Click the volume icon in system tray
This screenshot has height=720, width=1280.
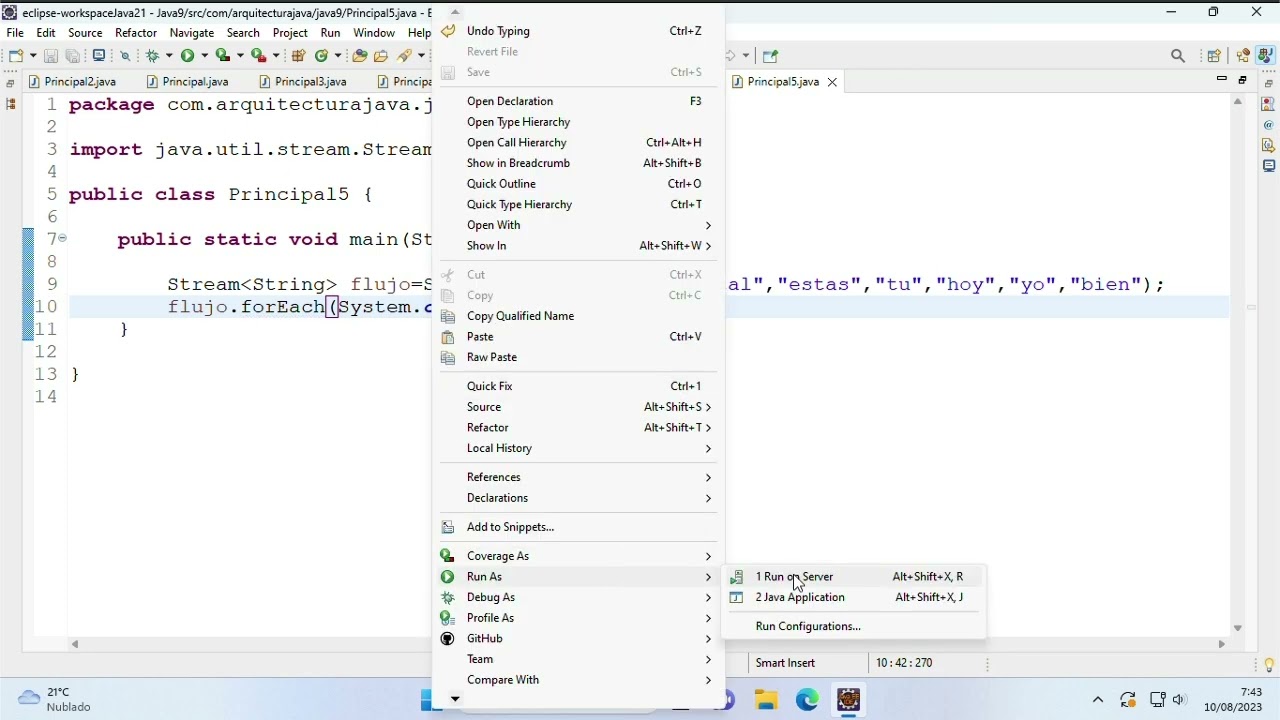[x=1179, y=700]
